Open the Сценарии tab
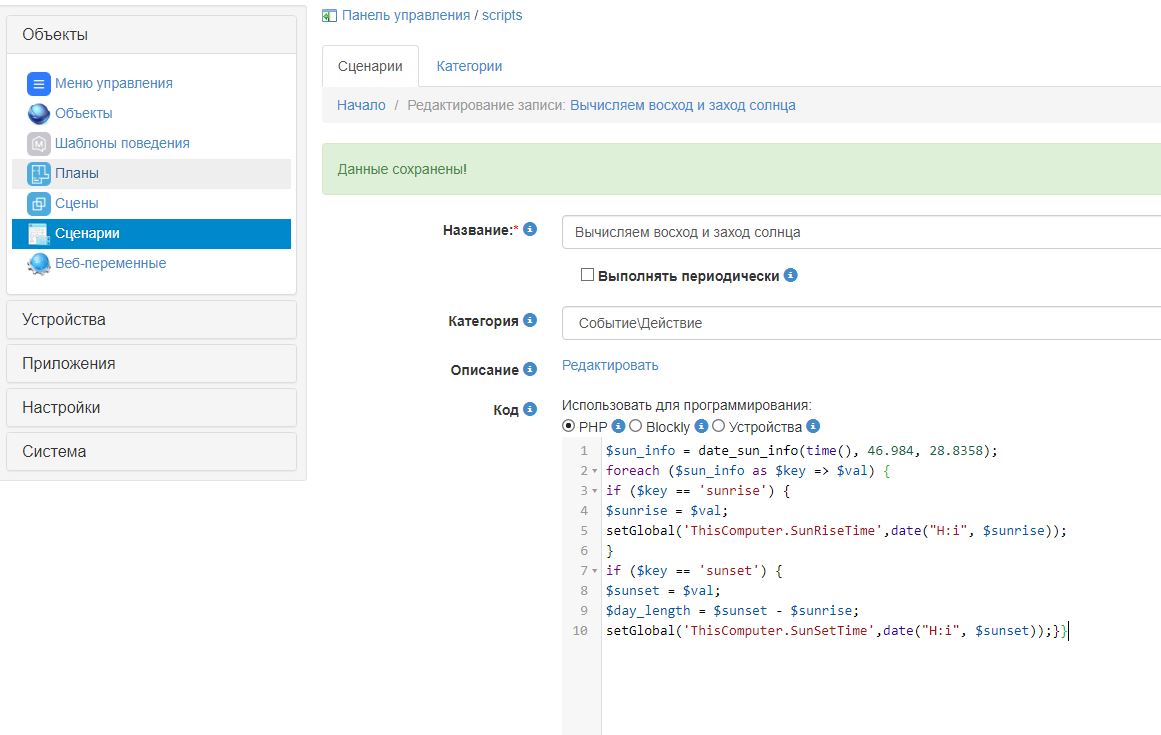The width and height of the screenshot is (1161, 735). 370,66
